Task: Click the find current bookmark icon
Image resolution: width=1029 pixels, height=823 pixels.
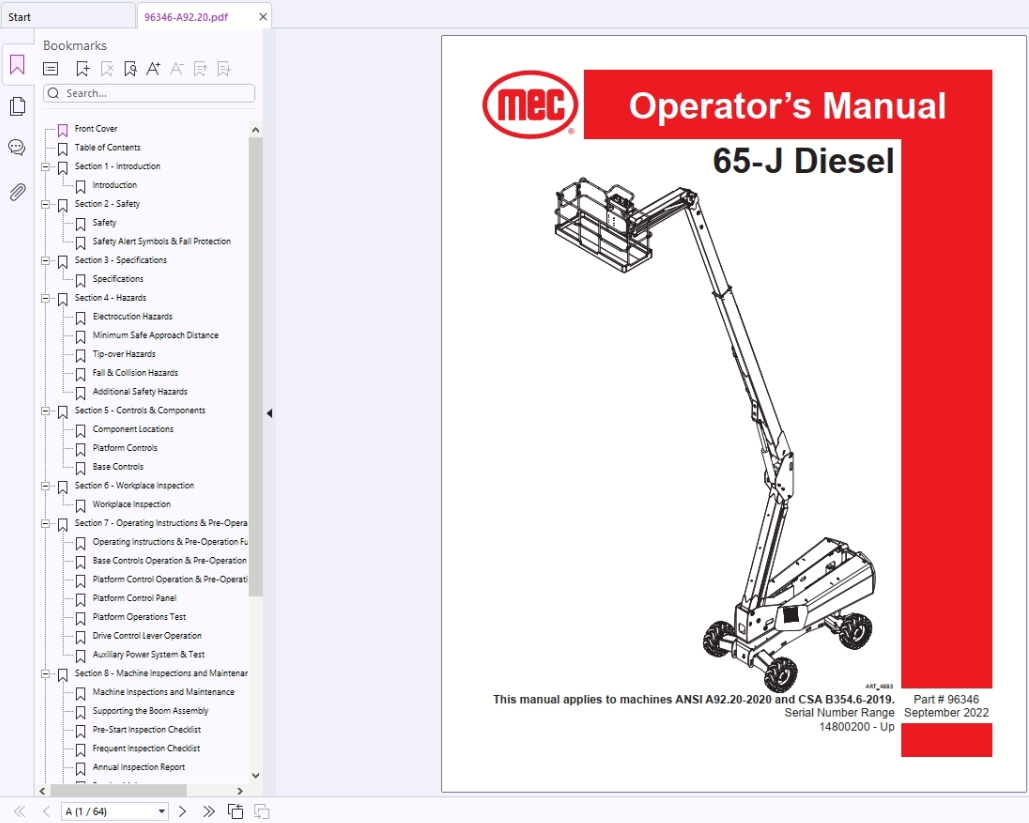Action: click(x=130, y=69)
